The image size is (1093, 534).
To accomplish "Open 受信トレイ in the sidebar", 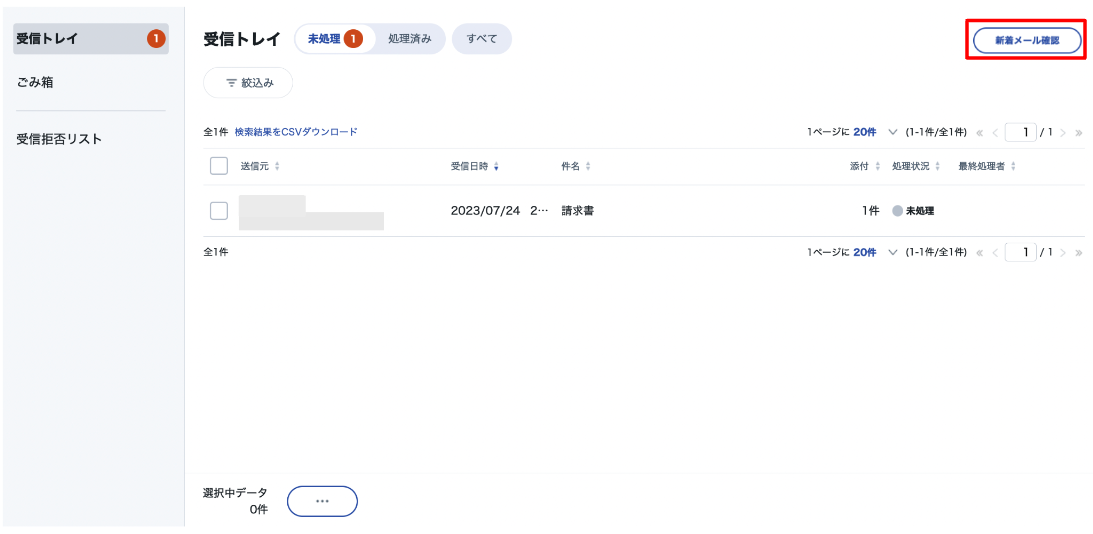I will tap(91, 39).
